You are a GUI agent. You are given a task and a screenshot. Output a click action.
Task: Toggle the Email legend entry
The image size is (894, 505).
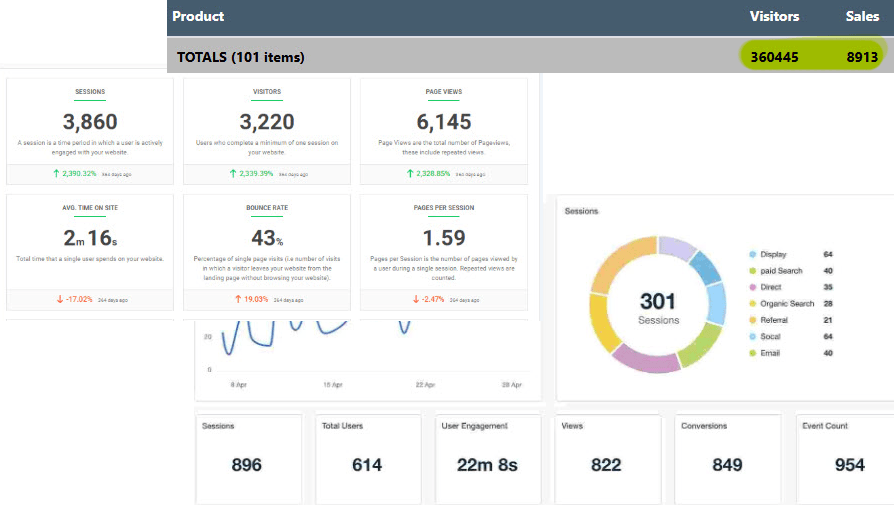point(771,353)
